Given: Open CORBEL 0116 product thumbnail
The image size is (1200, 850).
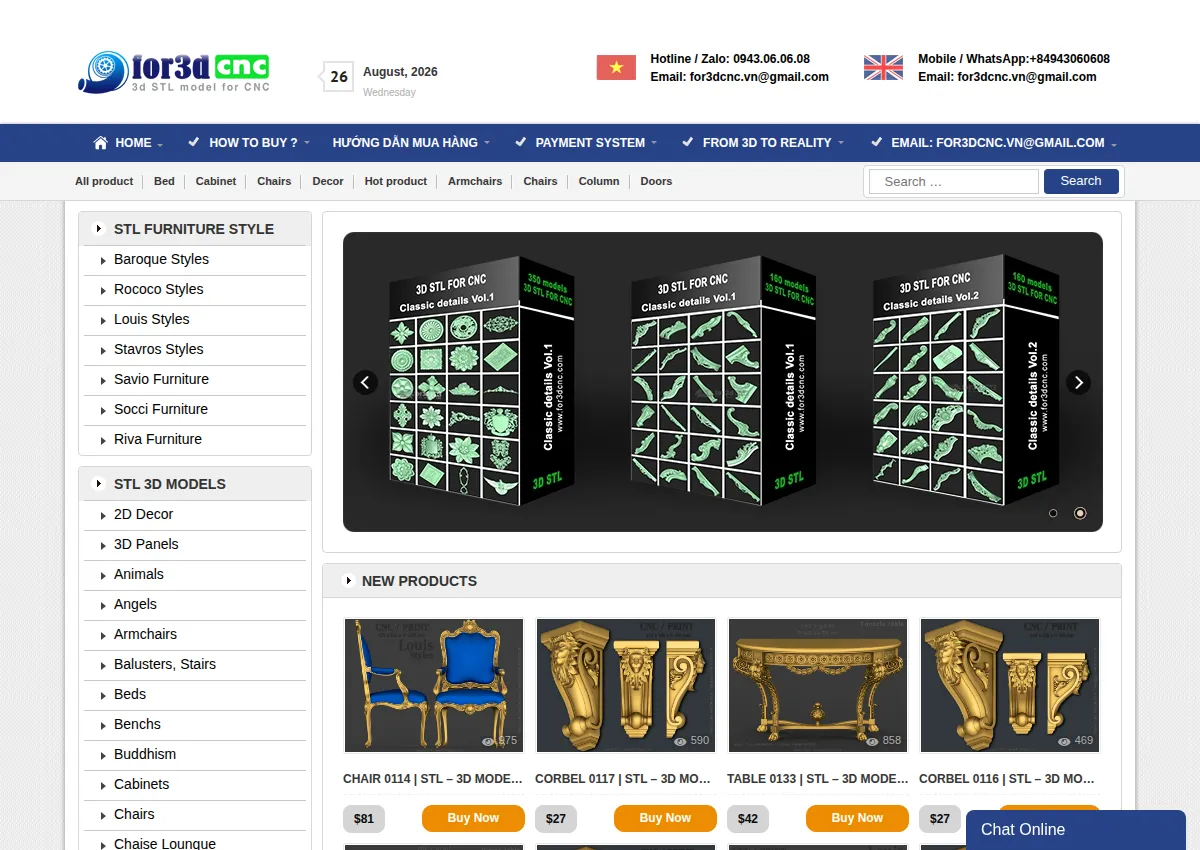Looking at the screenshot, I should click(x=1009, y=685).
